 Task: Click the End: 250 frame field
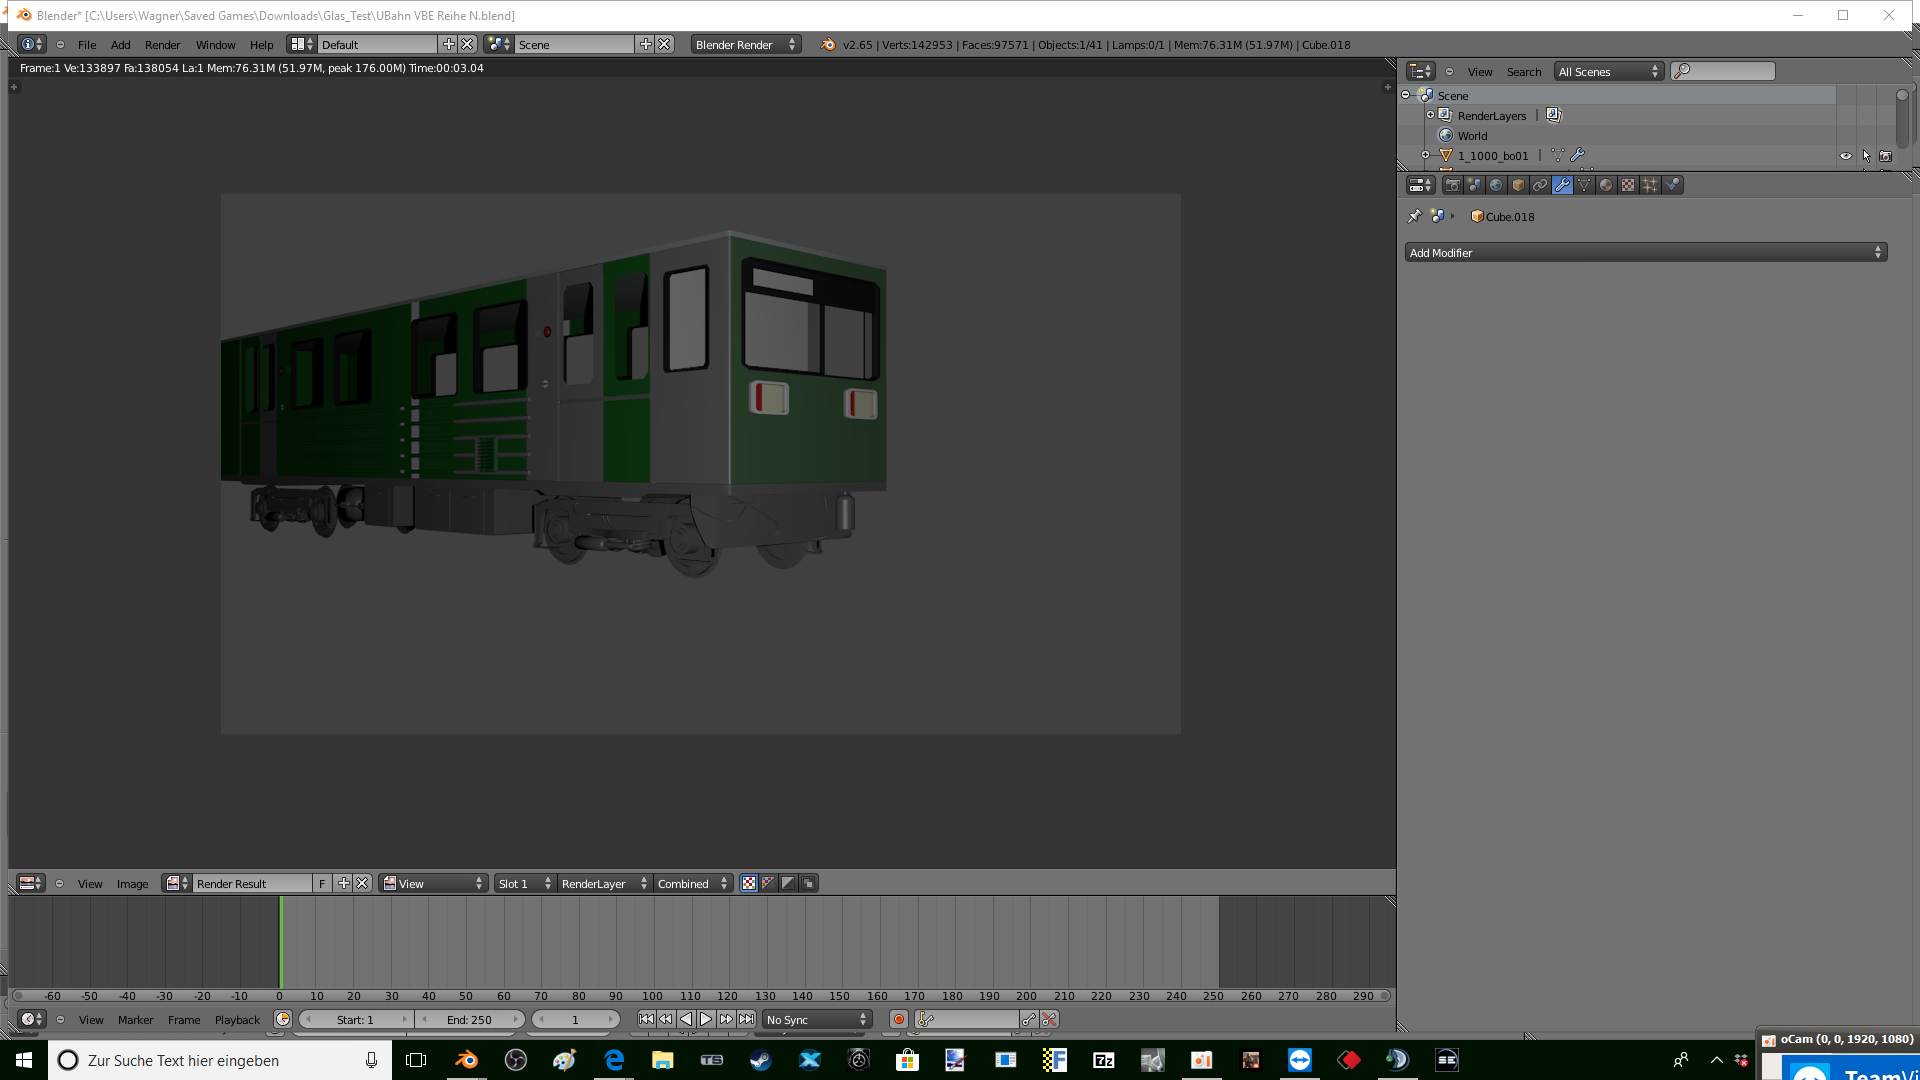469,1020
